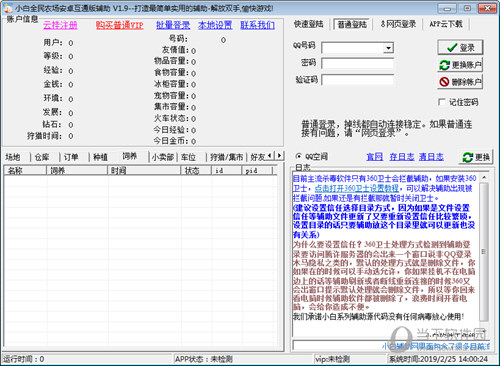
Task: Click the 云挂注册 link
Action: point(60,25)
